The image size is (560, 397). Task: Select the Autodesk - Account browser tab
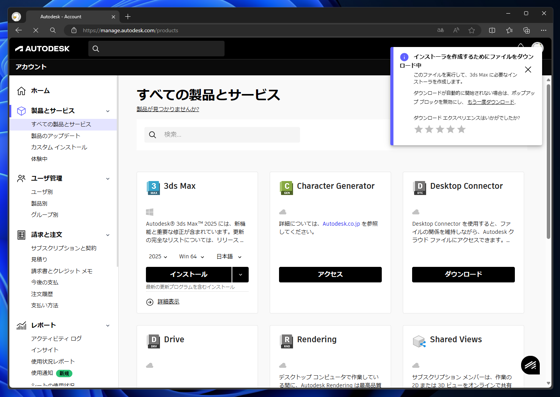pyautogui.click(x=72, y=16)
